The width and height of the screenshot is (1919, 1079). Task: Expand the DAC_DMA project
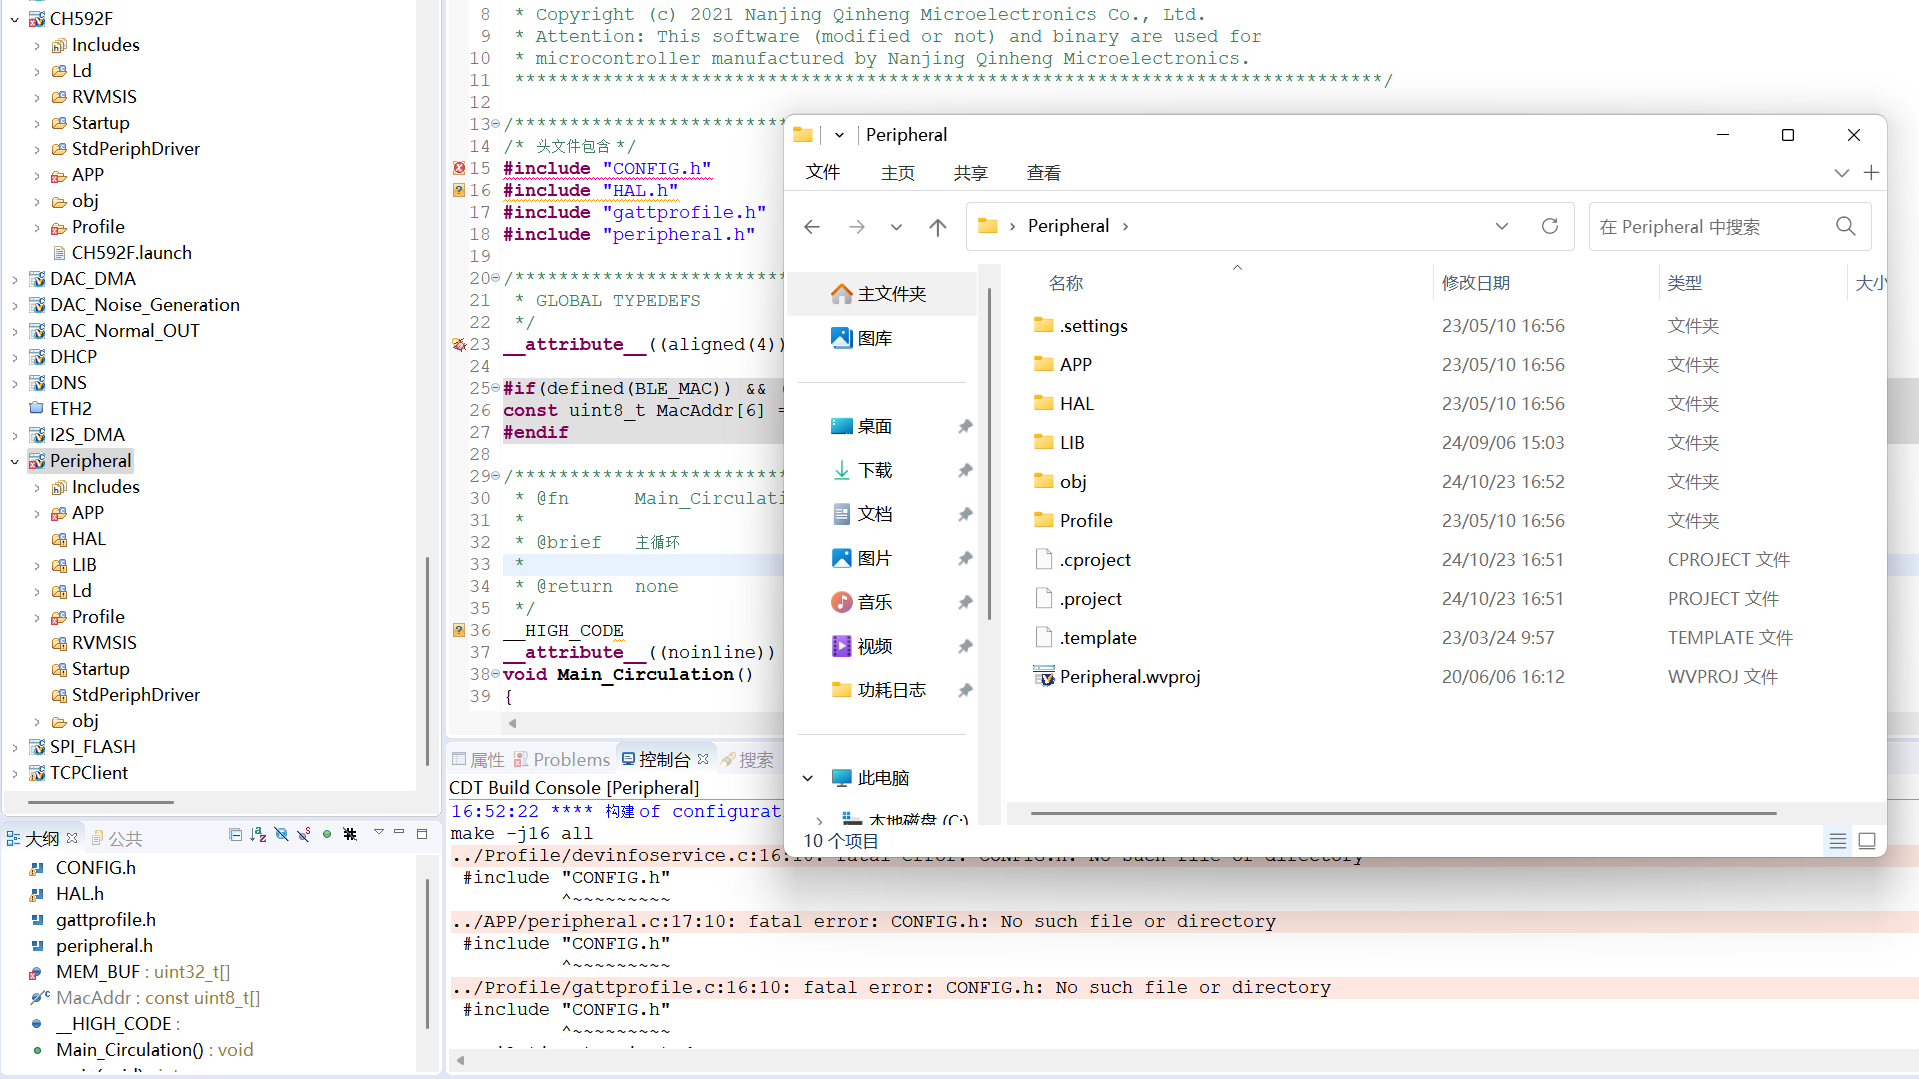click(15, 279)
